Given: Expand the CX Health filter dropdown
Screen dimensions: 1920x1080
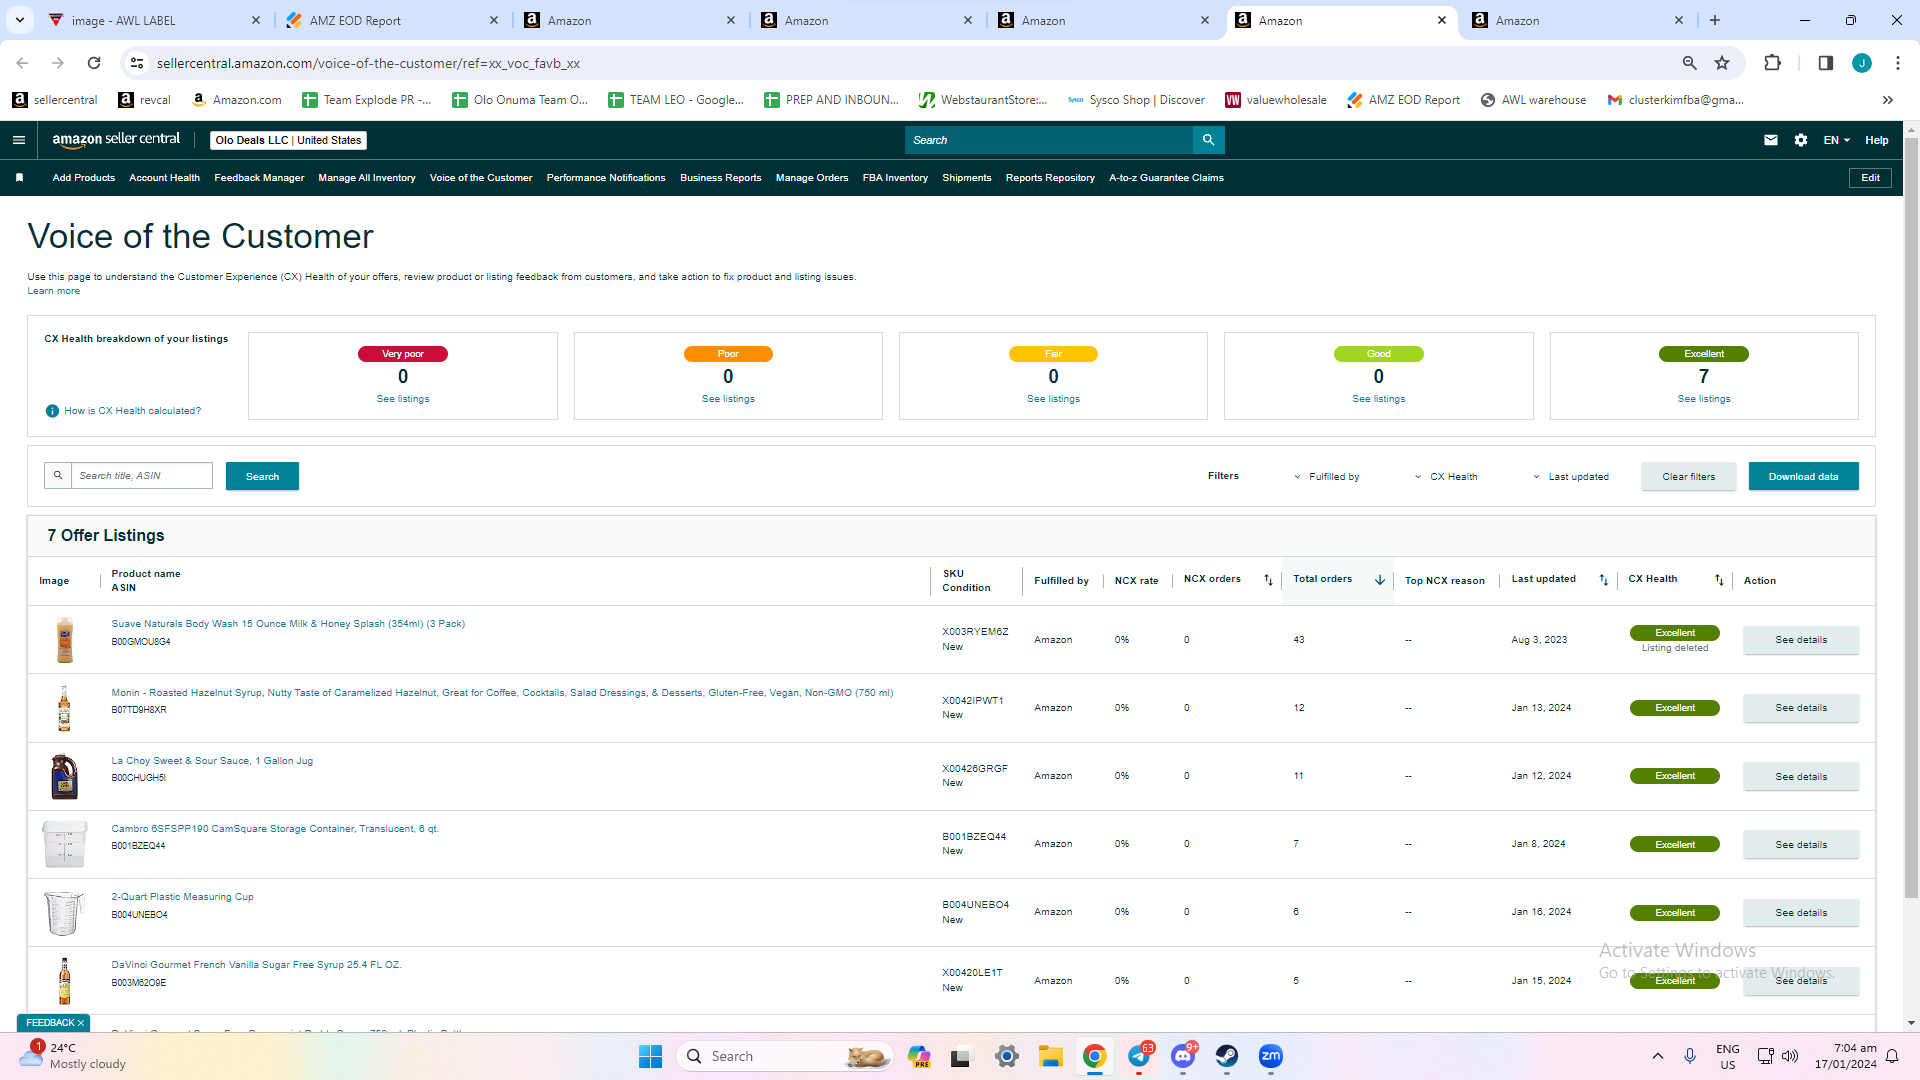Looking at the screenshot, I should [x=1446, y=477].
